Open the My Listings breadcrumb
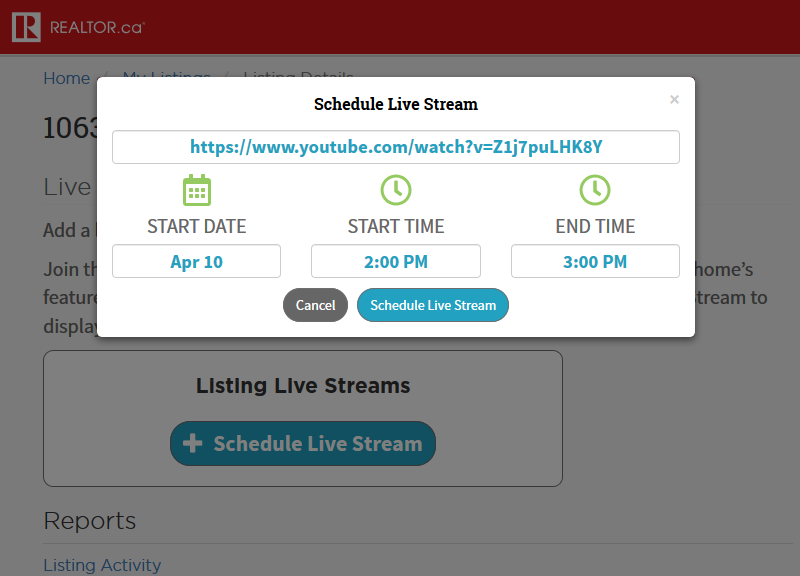The width and height of the screenshot is (800, 576). pos(166,76)
